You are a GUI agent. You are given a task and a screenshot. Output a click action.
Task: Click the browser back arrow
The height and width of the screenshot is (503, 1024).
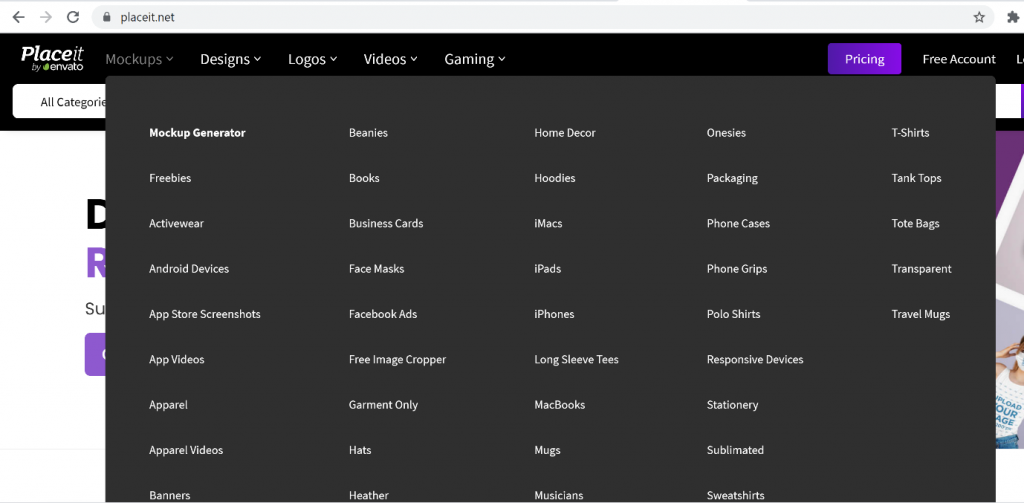click(18, 18)
